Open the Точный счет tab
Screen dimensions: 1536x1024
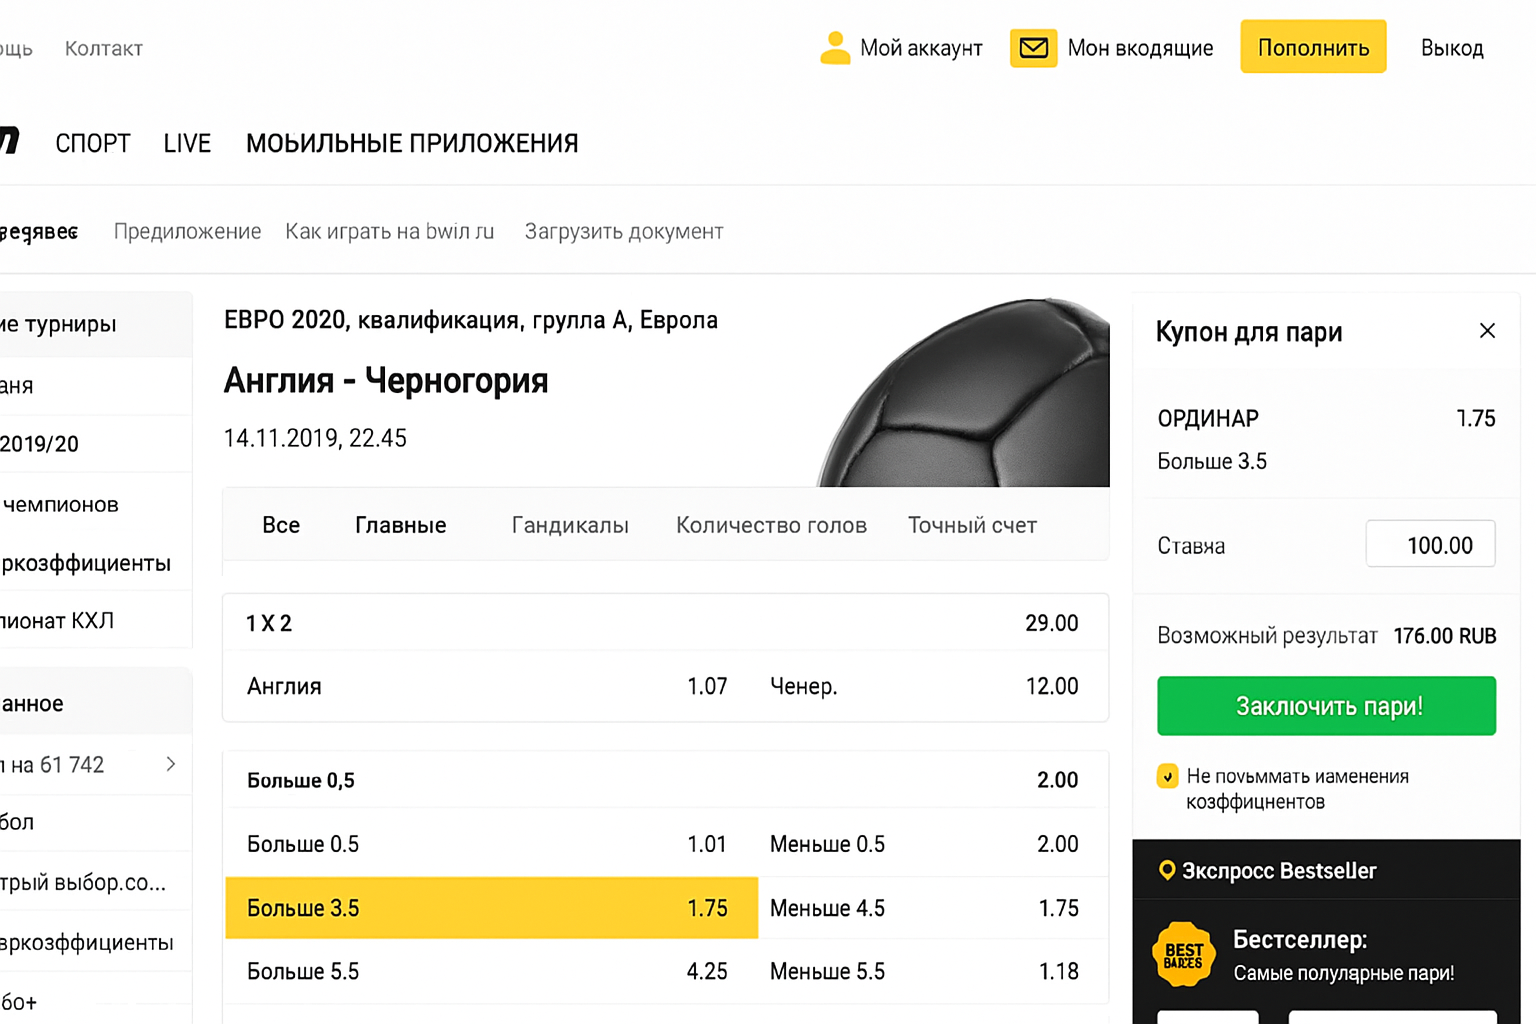pos(971,526)
